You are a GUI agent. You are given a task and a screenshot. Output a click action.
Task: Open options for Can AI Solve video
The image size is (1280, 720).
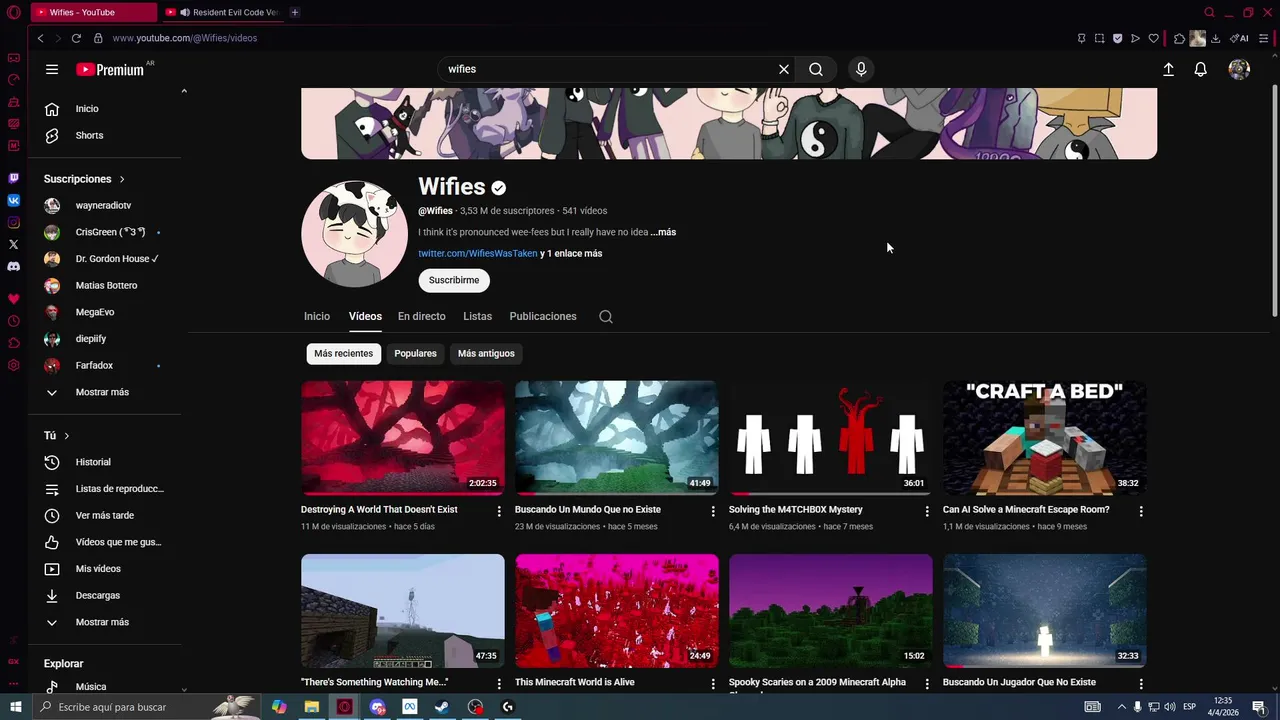[1141, 511]
